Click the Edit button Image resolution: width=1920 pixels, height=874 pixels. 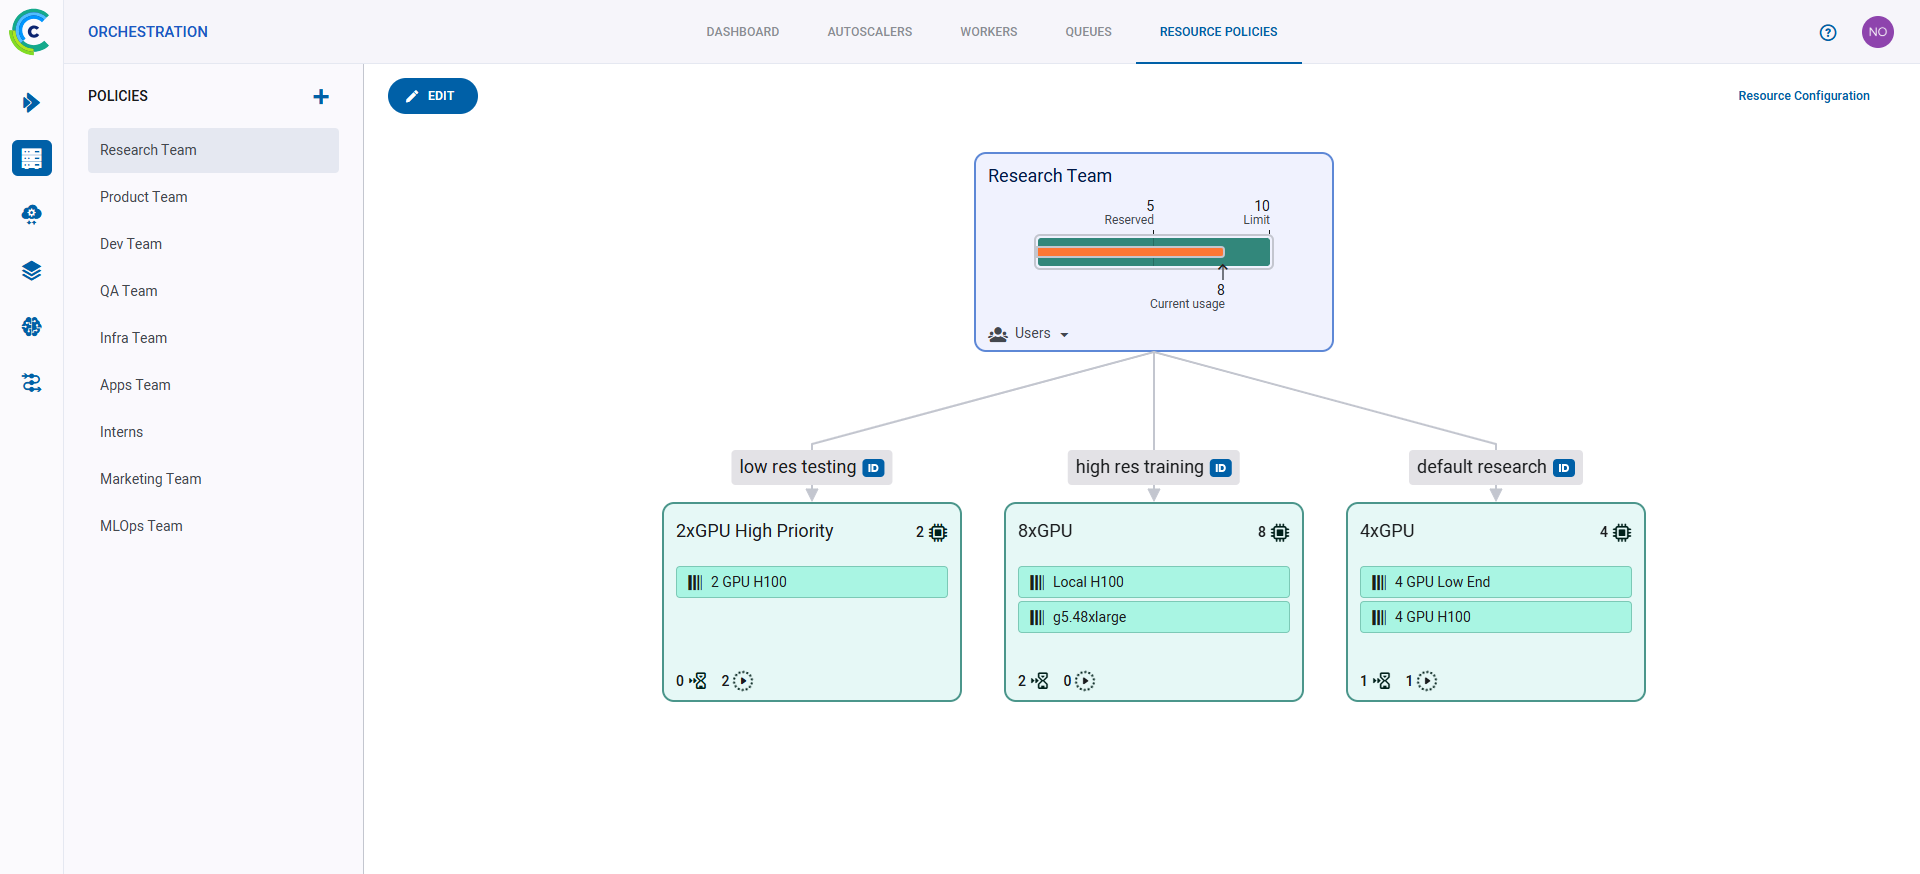[432, 96]
